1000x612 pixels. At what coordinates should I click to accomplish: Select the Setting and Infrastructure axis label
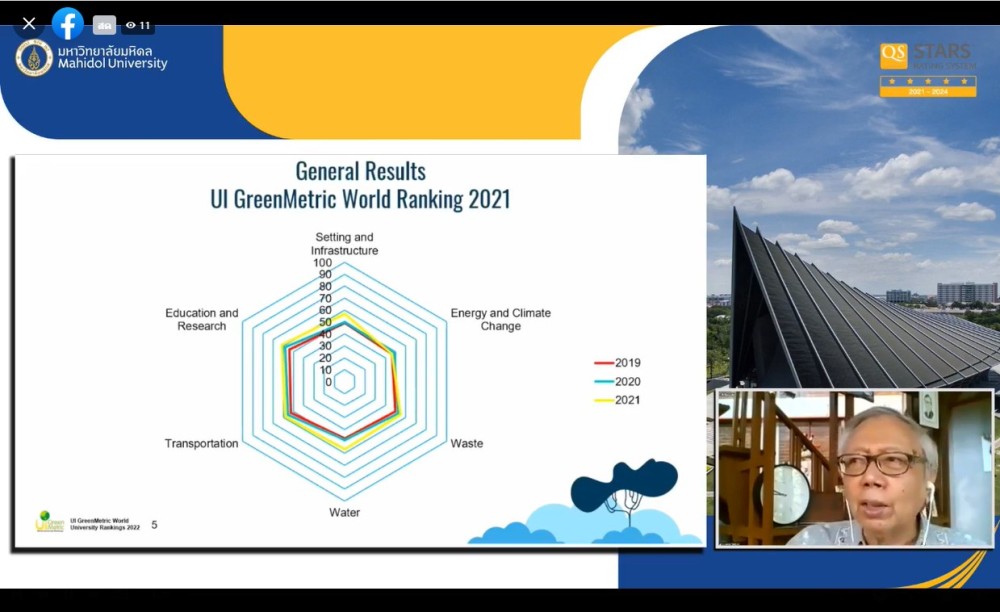344,244
